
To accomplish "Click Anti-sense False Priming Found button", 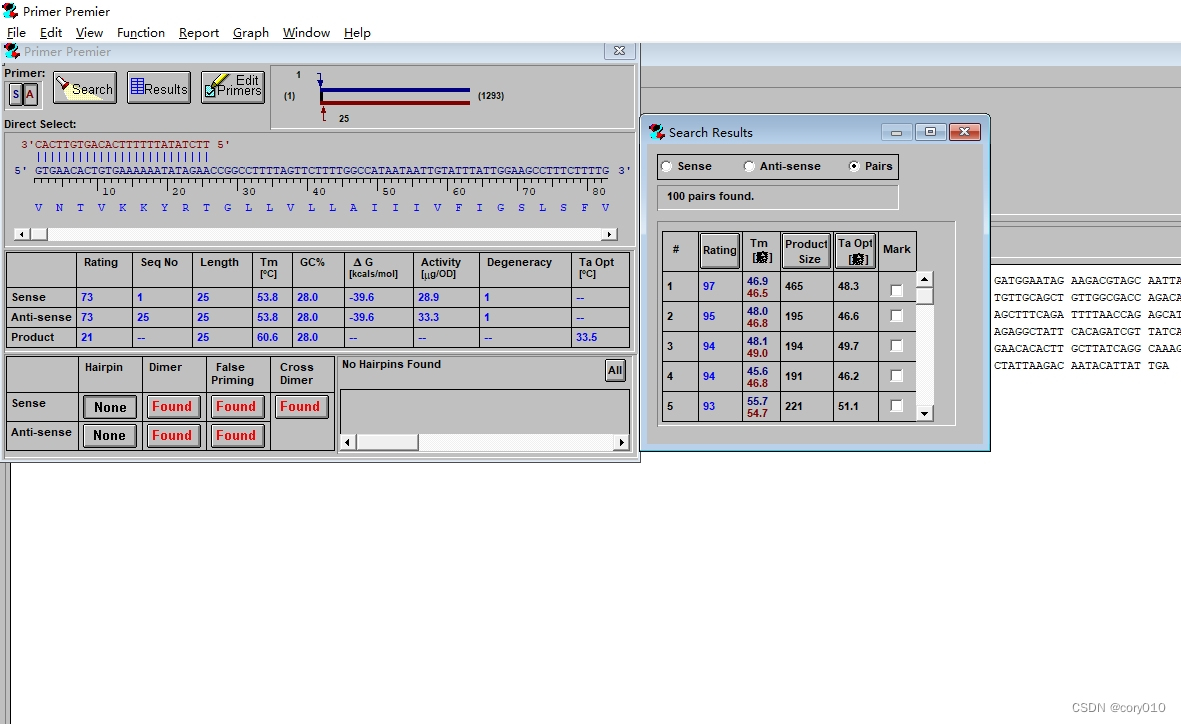I will 237,435.
